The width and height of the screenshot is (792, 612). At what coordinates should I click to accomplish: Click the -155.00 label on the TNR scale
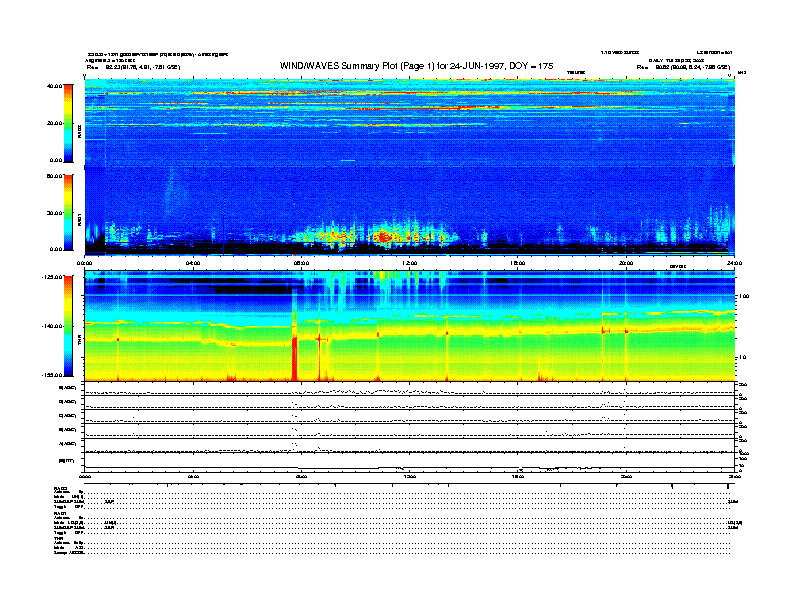tap(53, 375)
